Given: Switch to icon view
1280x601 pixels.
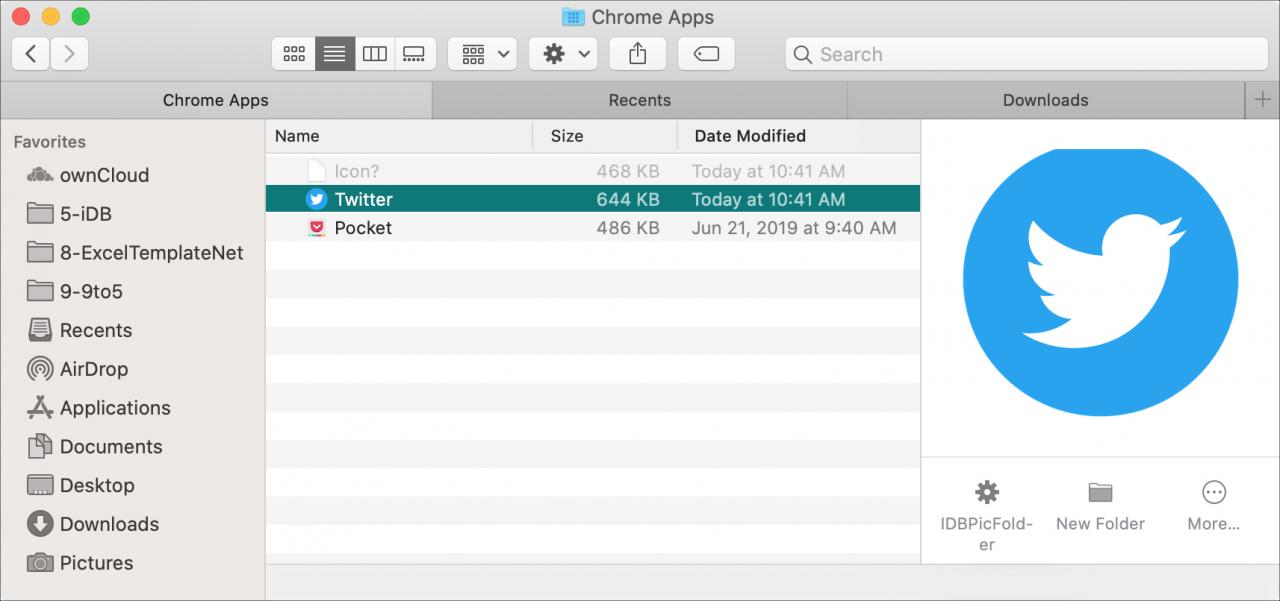Looking at the screenshot, I should 294,54.
